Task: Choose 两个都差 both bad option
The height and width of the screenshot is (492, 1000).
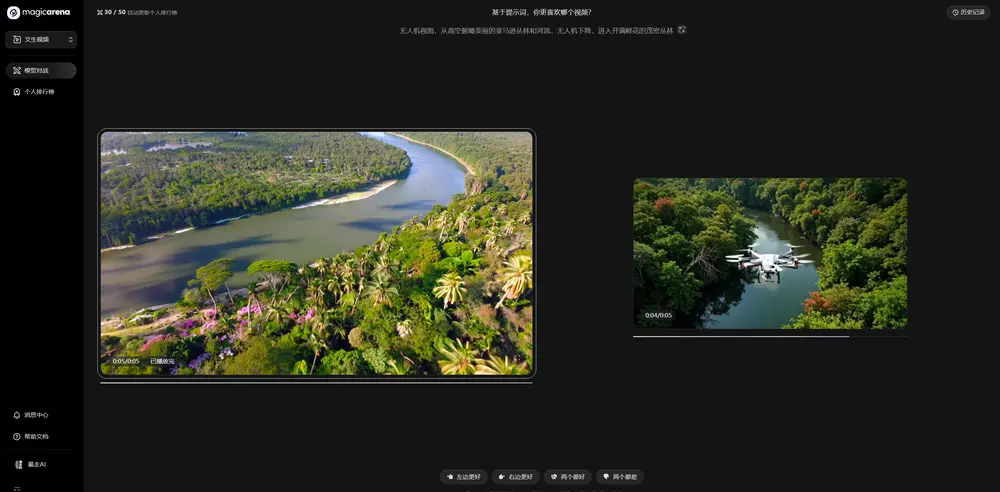Action: (x=619, y=477)
